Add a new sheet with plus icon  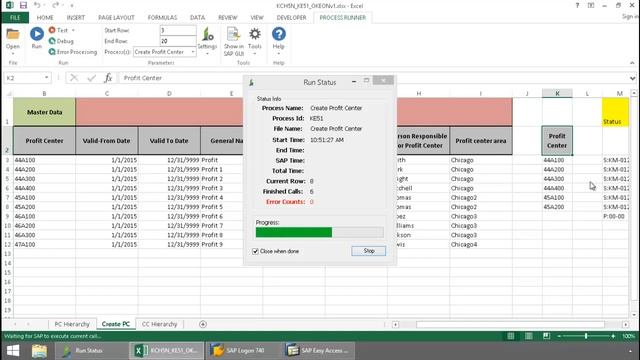coord(203,324)
